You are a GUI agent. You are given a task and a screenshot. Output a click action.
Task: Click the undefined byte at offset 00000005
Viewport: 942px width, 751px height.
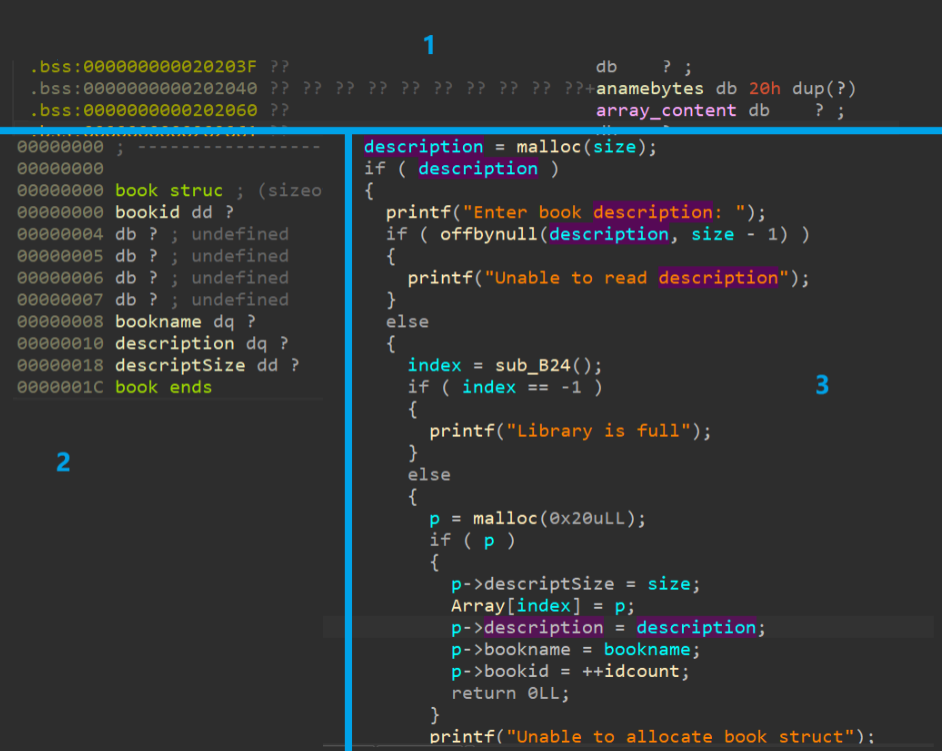coord(202,256)
